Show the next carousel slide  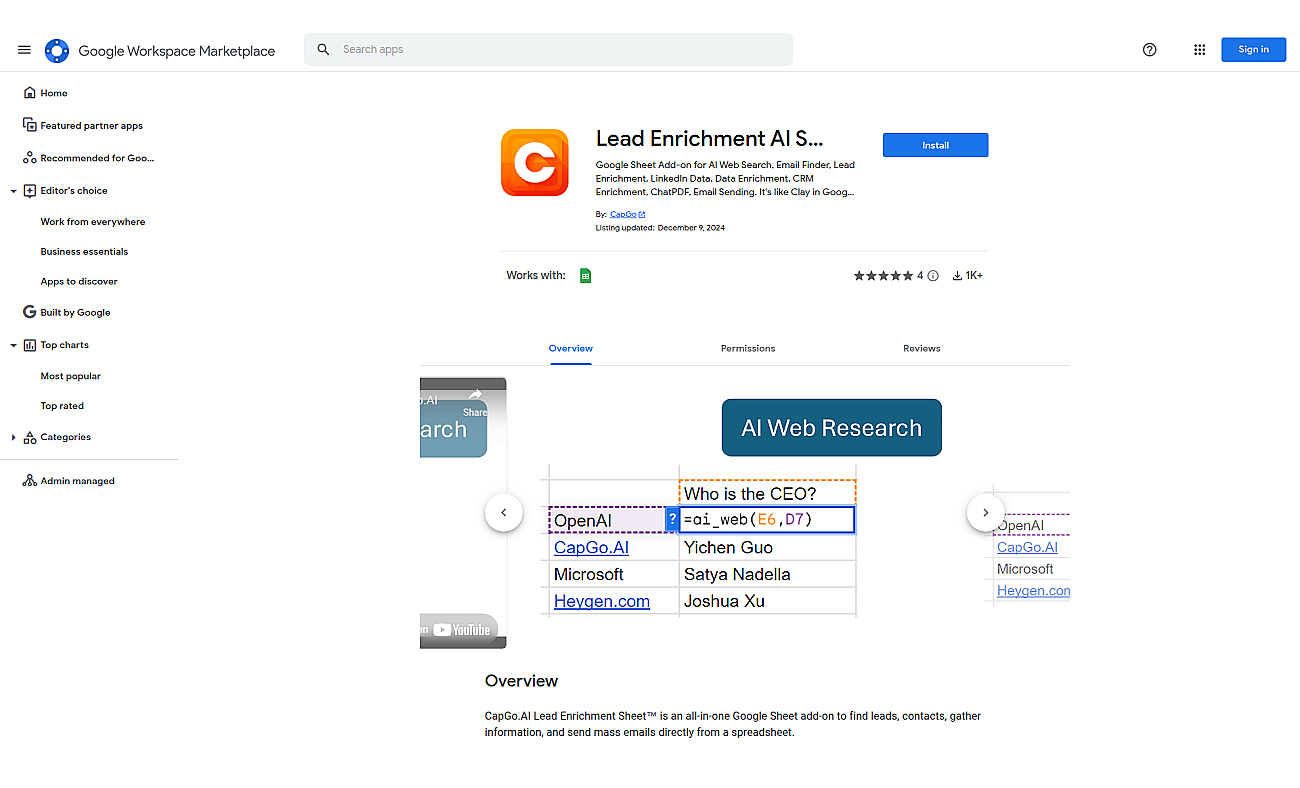[x=985, y=512]
